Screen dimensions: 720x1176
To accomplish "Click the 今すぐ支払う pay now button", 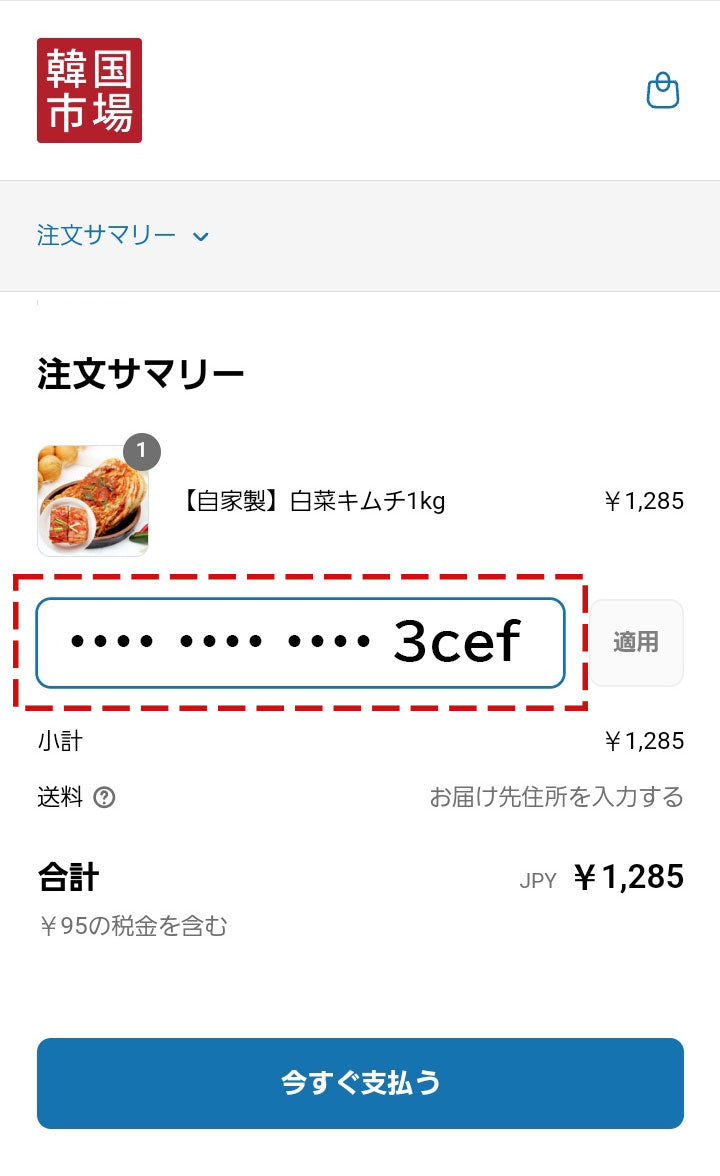I will (360, 1083).
